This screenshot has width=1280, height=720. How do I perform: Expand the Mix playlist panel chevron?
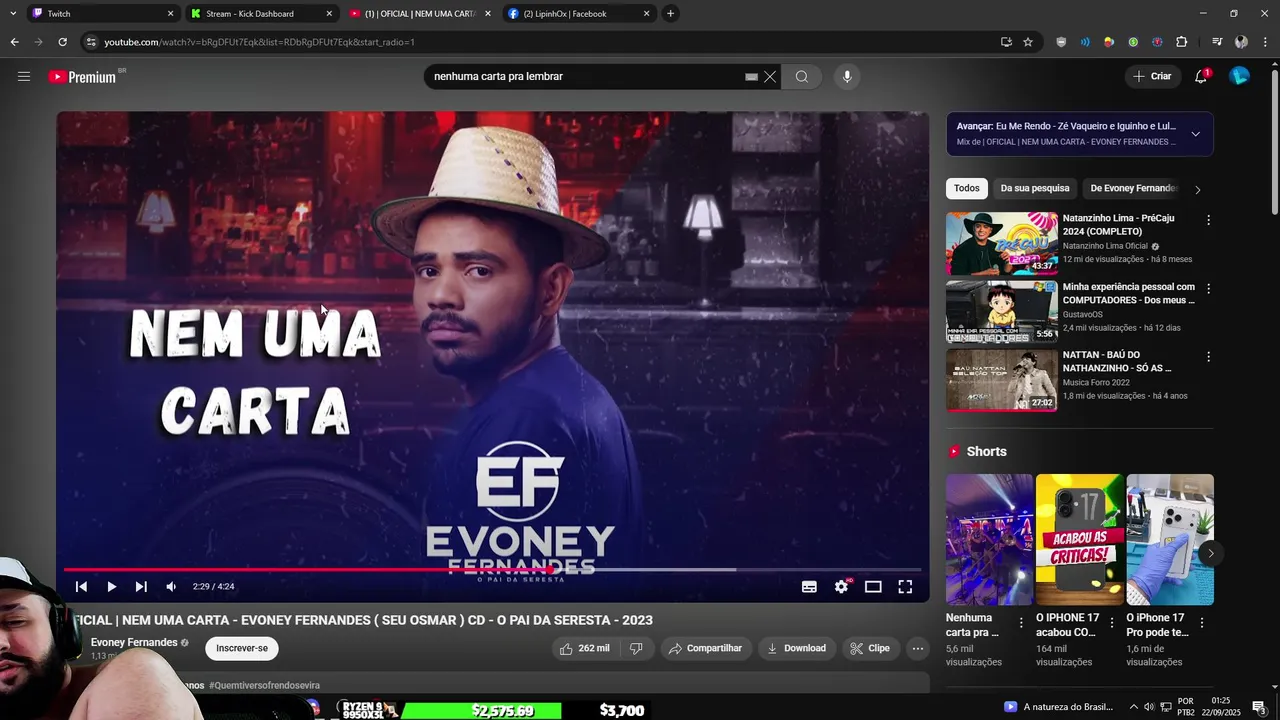(x=1195, y=134)
